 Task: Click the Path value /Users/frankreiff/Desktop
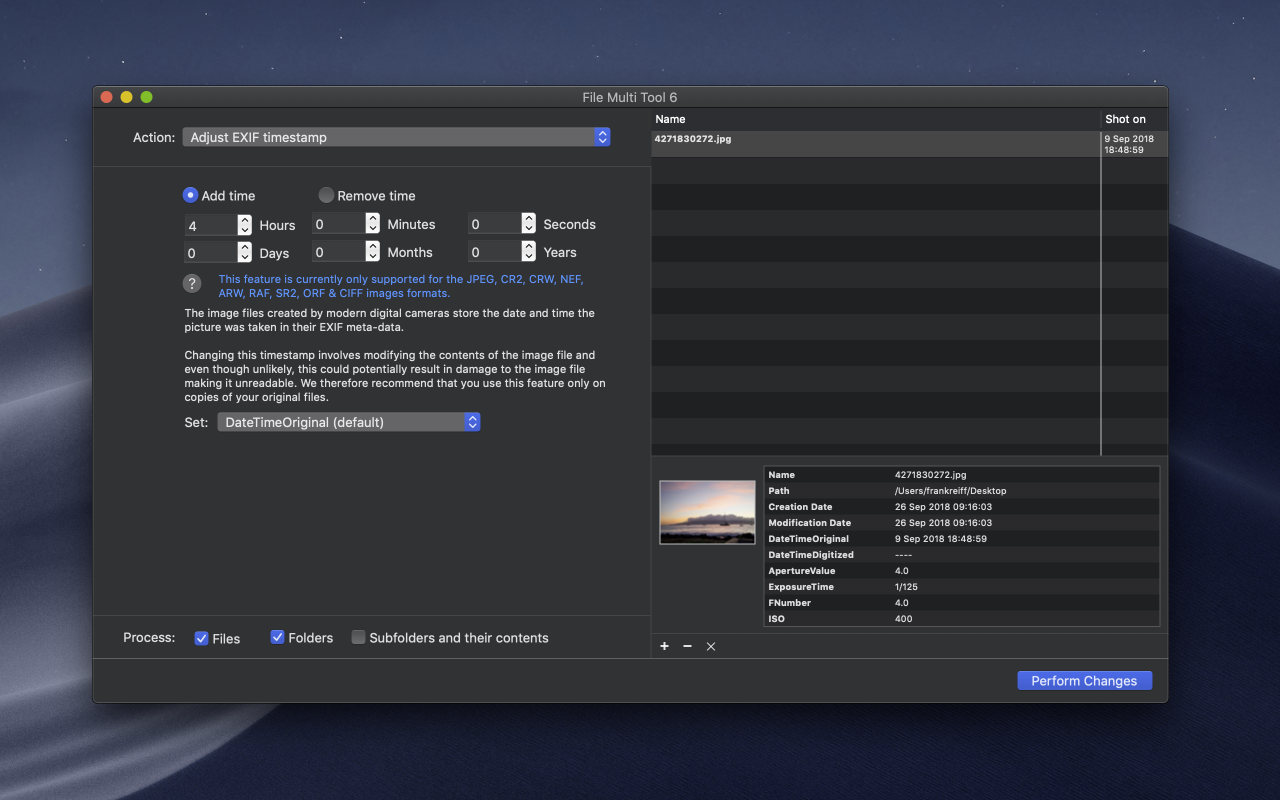click(x=950, y=491)
